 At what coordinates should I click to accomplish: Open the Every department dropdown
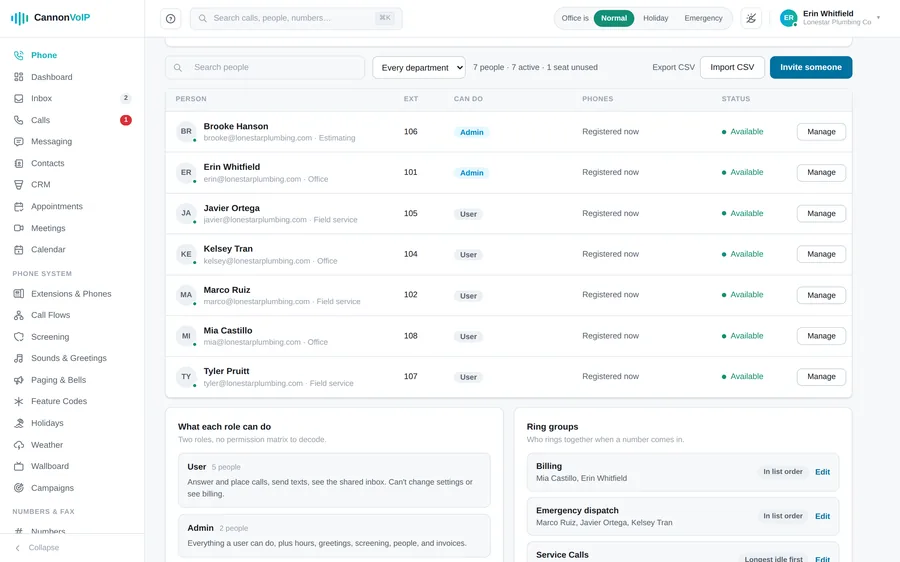tap(419, 68)
